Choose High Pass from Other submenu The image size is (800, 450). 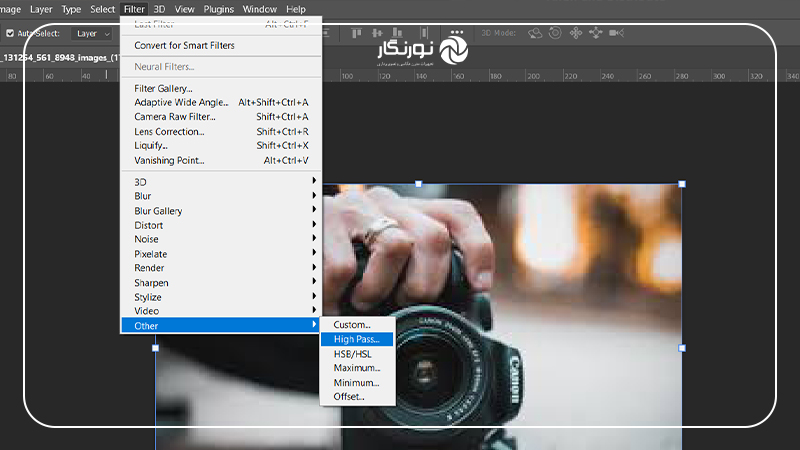pyautogui.click(x=357, y=339)
